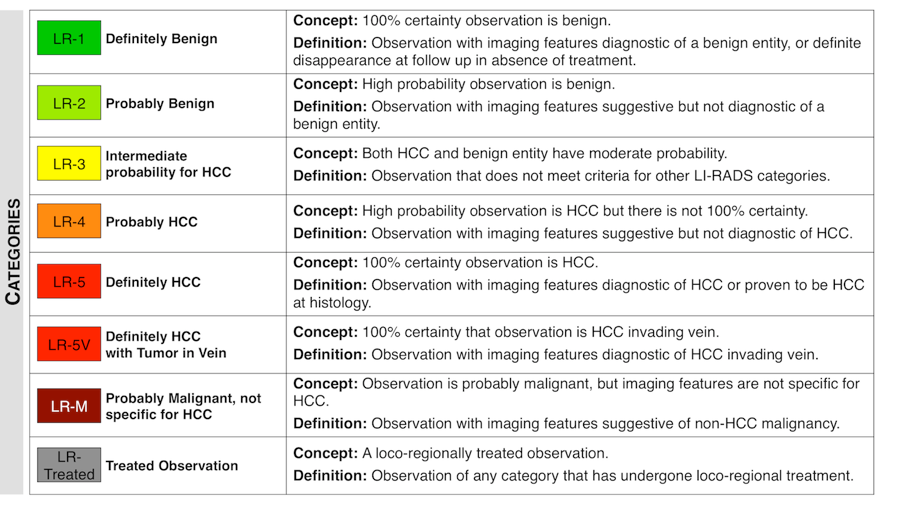Click the 'Probably HCC' label
The image size is (900, 506).
tap(152, 222)
